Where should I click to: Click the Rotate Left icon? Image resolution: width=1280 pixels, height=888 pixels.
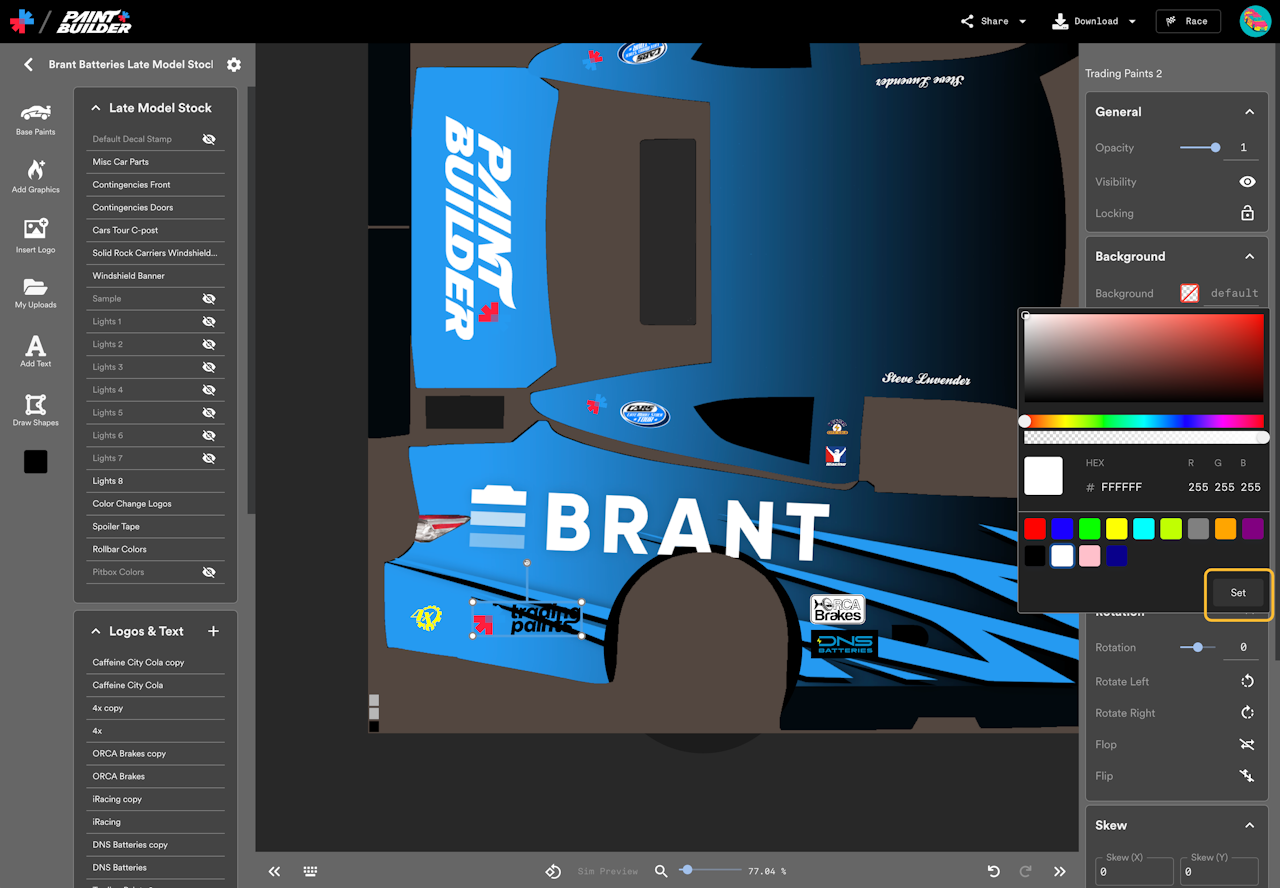click(1247, 681)
